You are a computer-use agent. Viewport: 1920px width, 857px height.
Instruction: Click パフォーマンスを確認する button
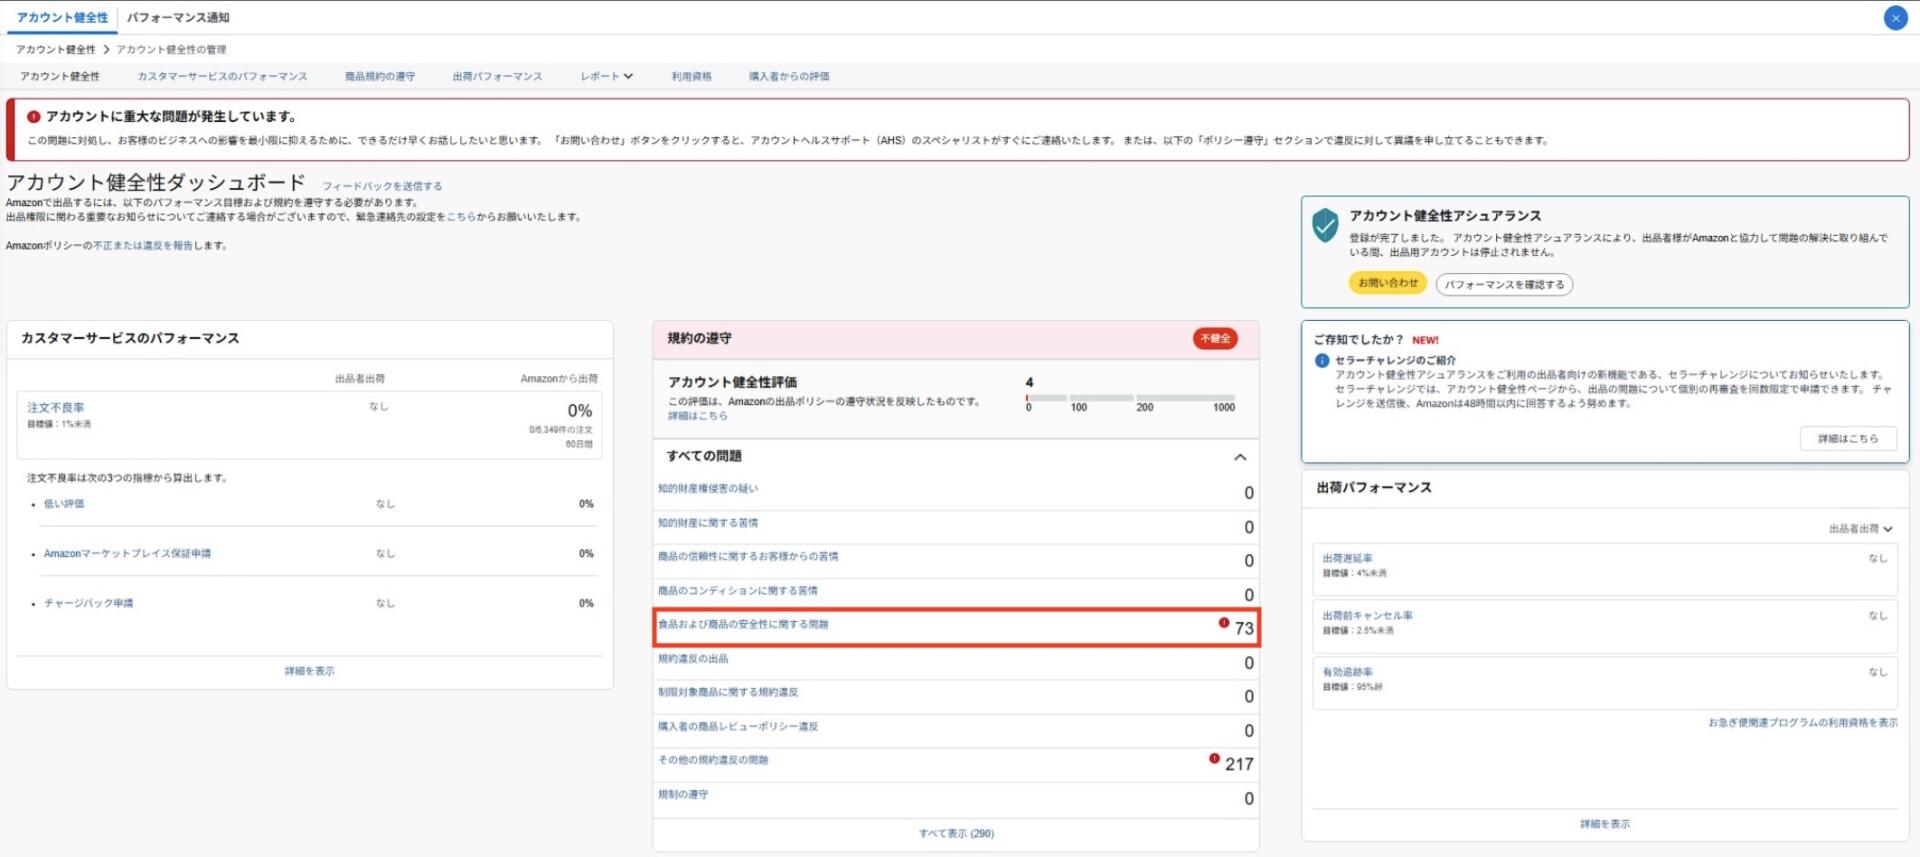pos(1504,285)
